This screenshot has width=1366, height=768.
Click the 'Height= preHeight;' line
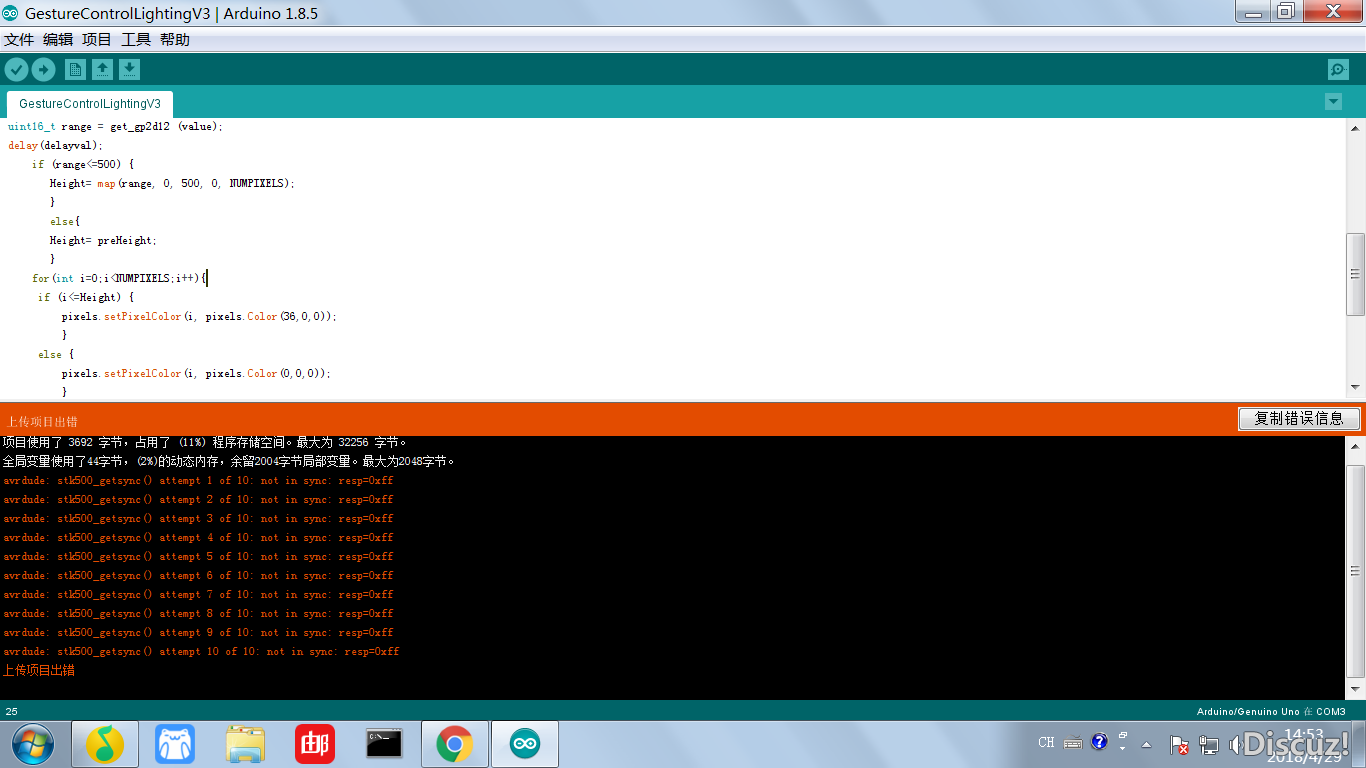click(x=104, y=240)
